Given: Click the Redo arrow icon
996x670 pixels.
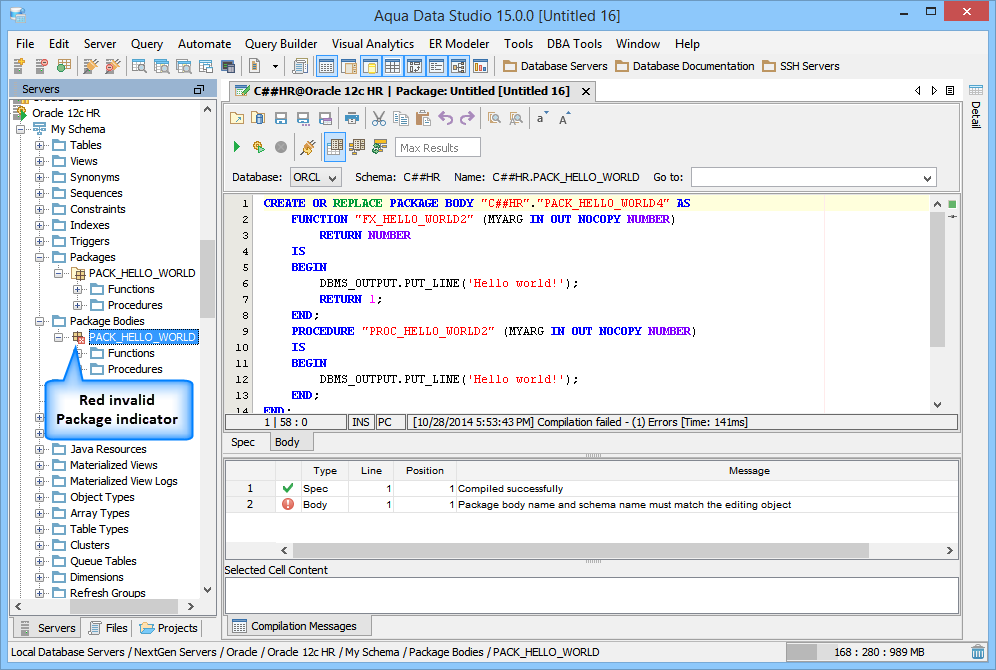Looking at the screenshot, I should pyautogui.click(x=467, y=118).
